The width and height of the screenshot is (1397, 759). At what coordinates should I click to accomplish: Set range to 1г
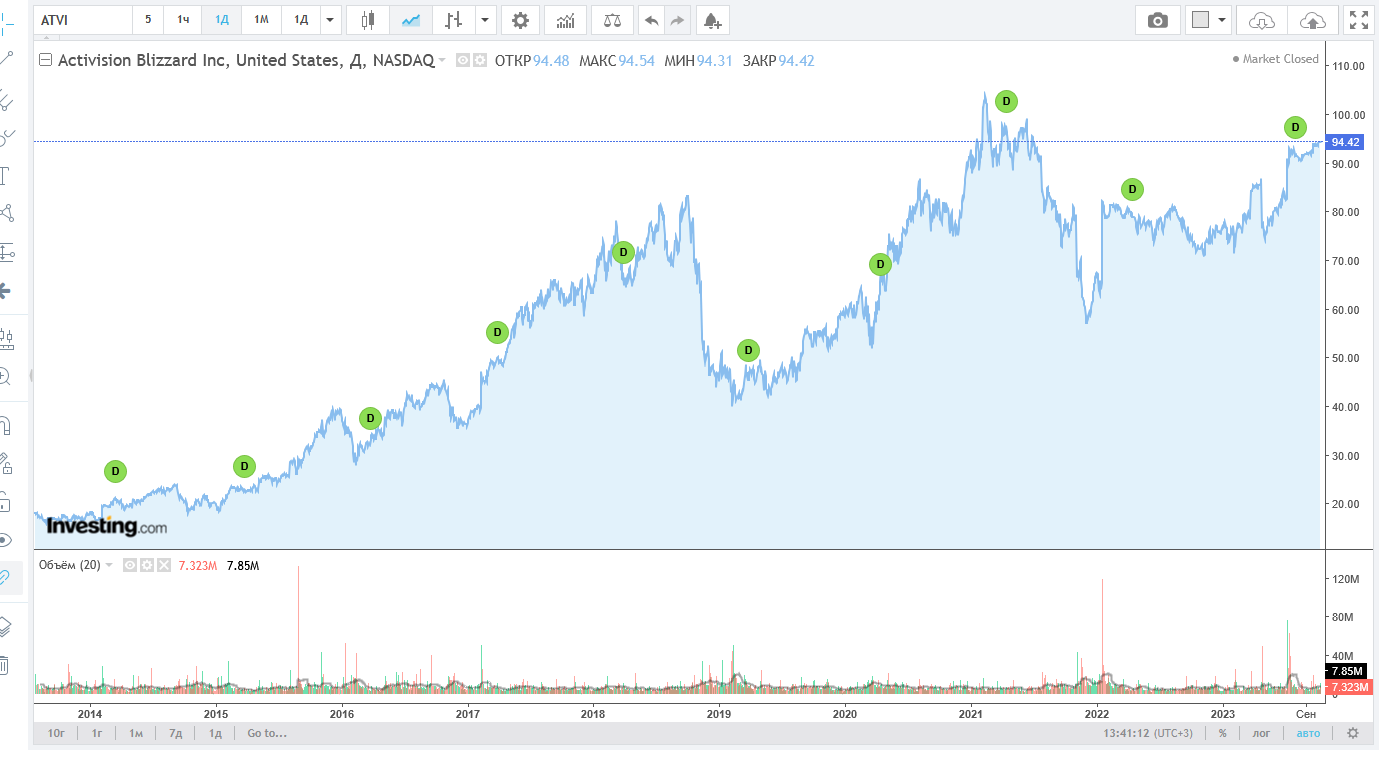click(98, 733)
